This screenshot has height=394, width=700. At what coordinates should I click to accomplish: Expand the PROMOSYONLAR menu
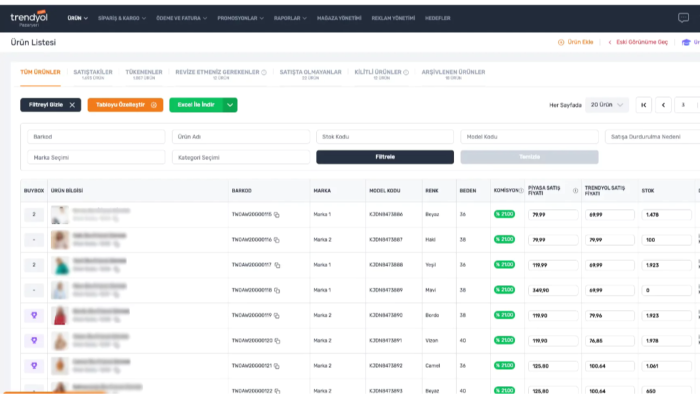[x=240, y=18]
